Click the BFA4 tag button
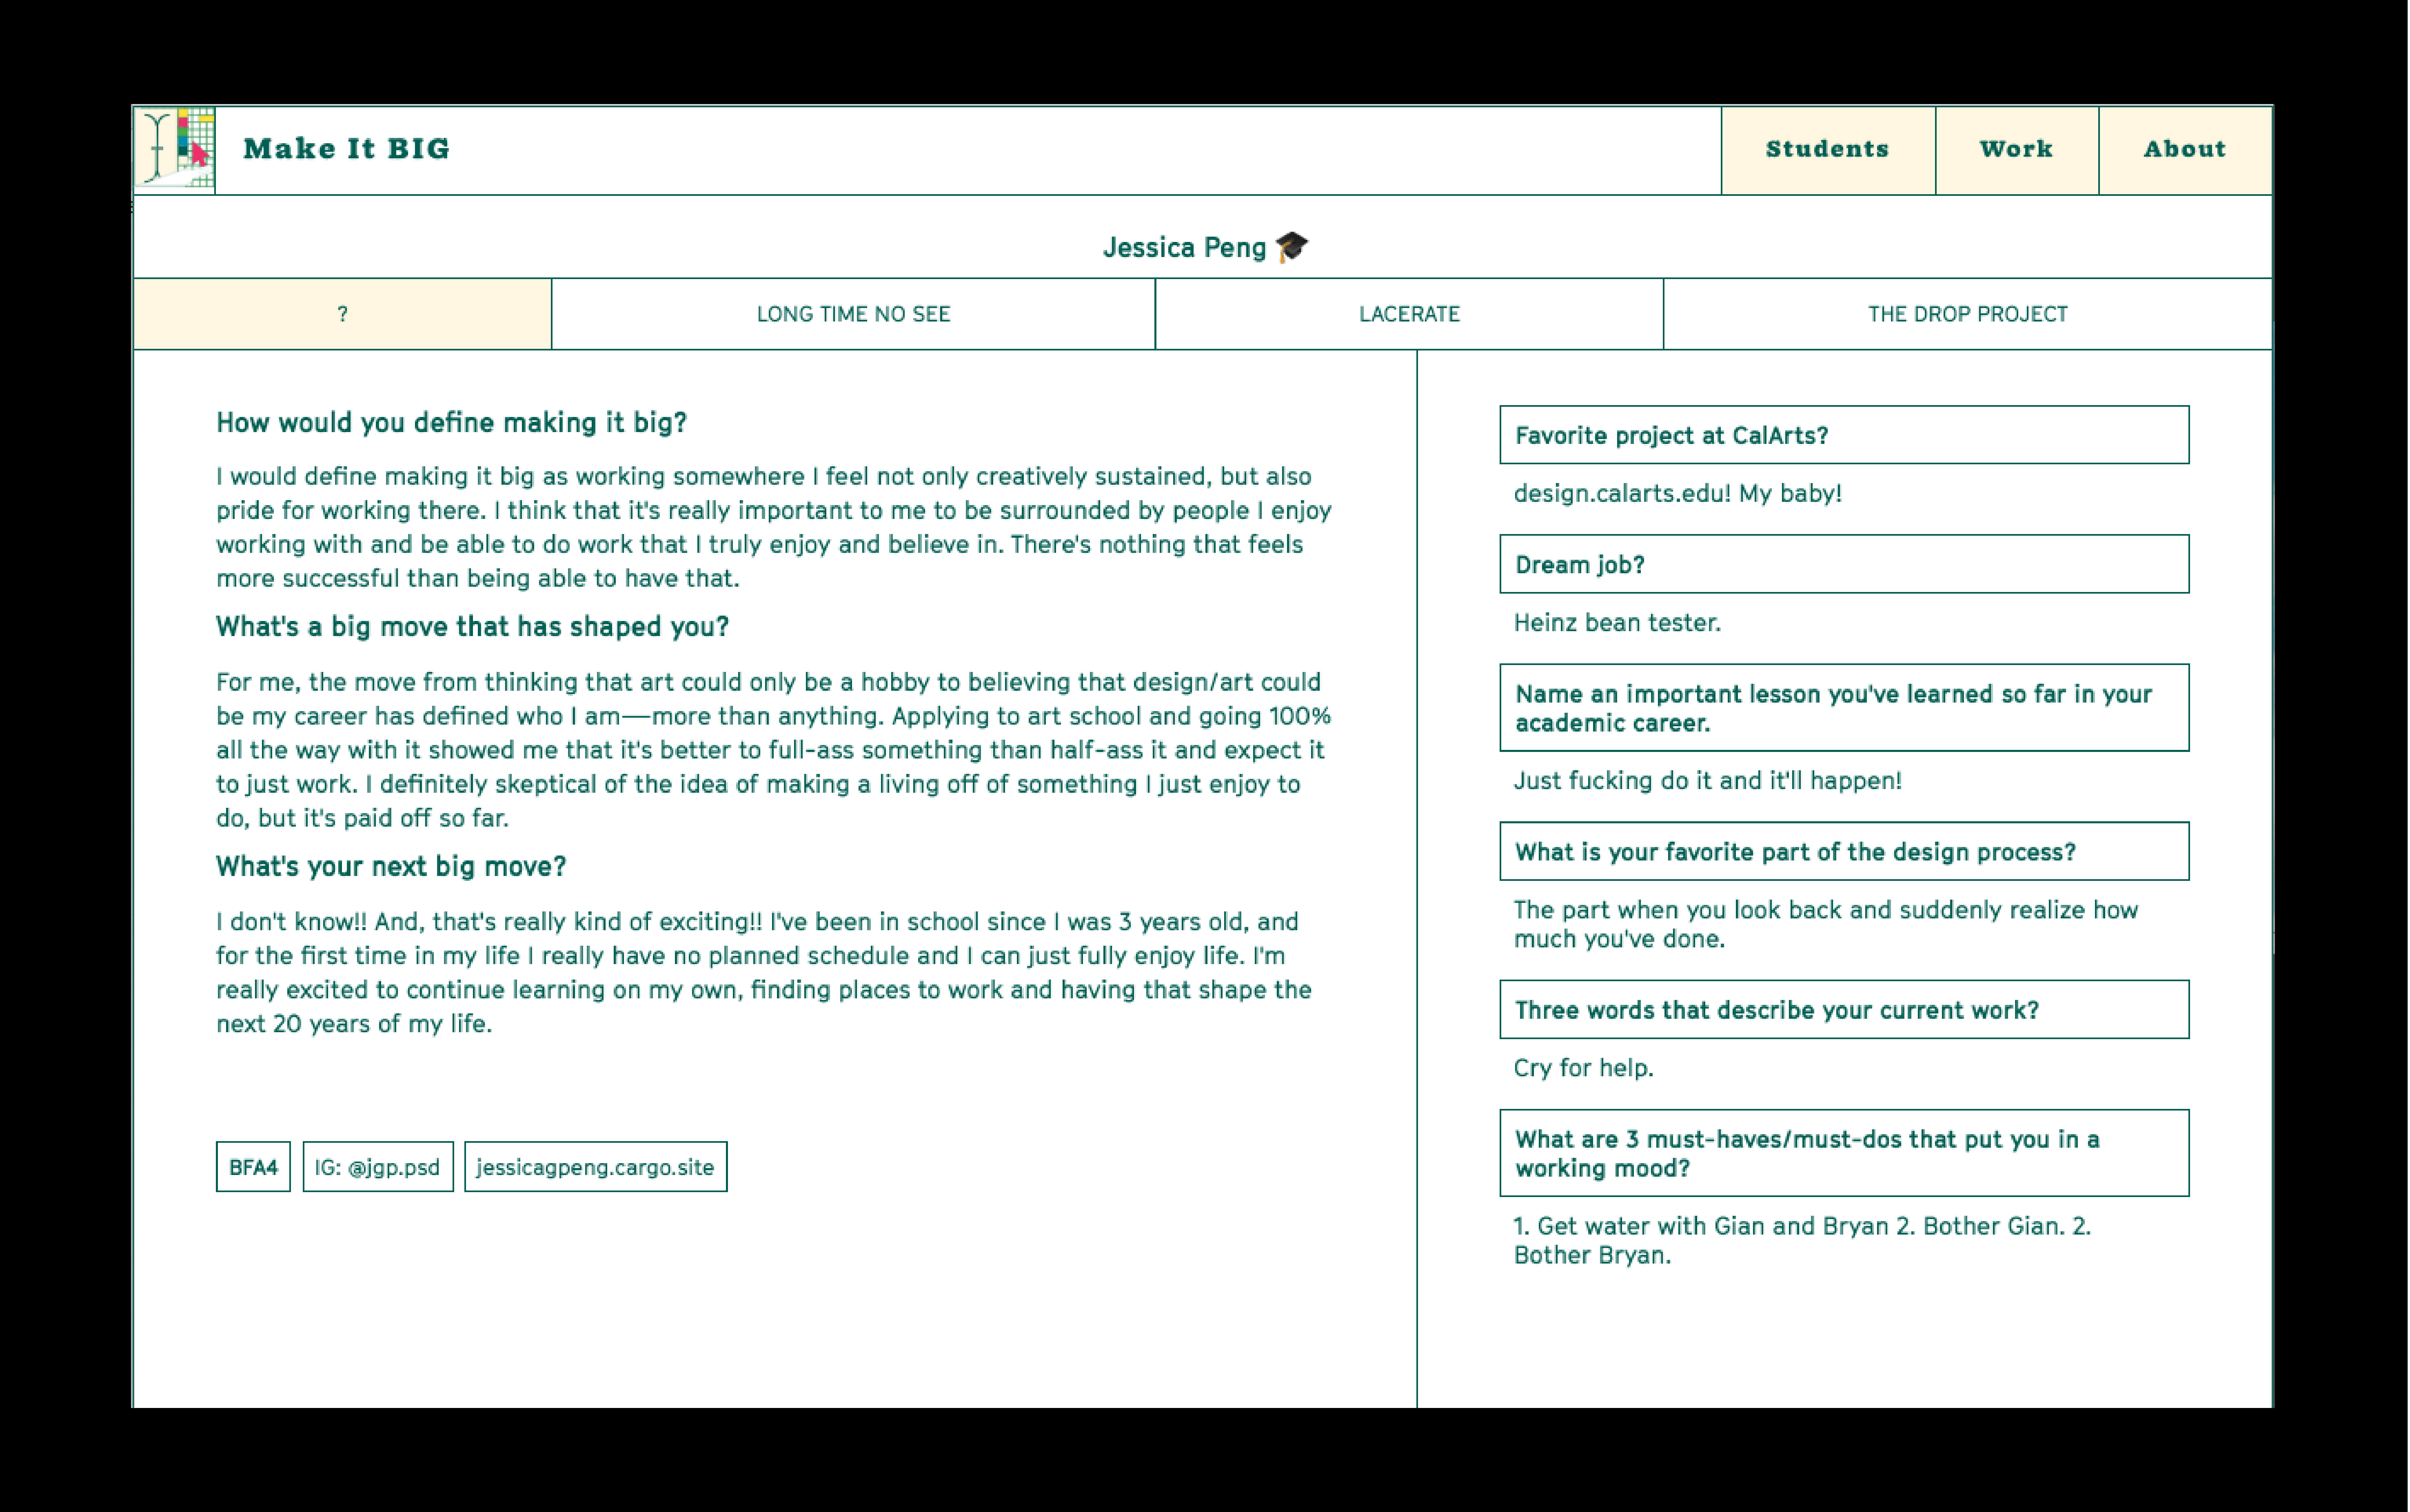This screenshot has width=2410, height=1512. (253, 1167)
